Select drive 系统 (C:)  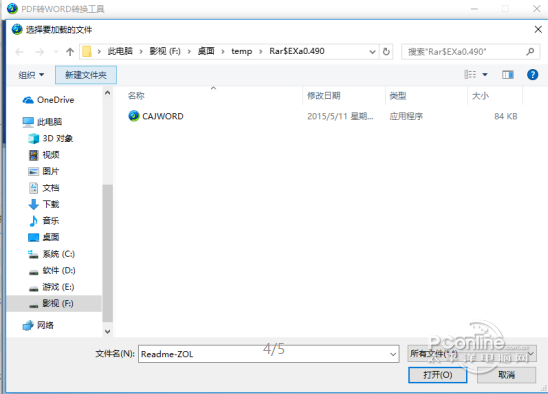pyautogui.click(x=52, y=254)
